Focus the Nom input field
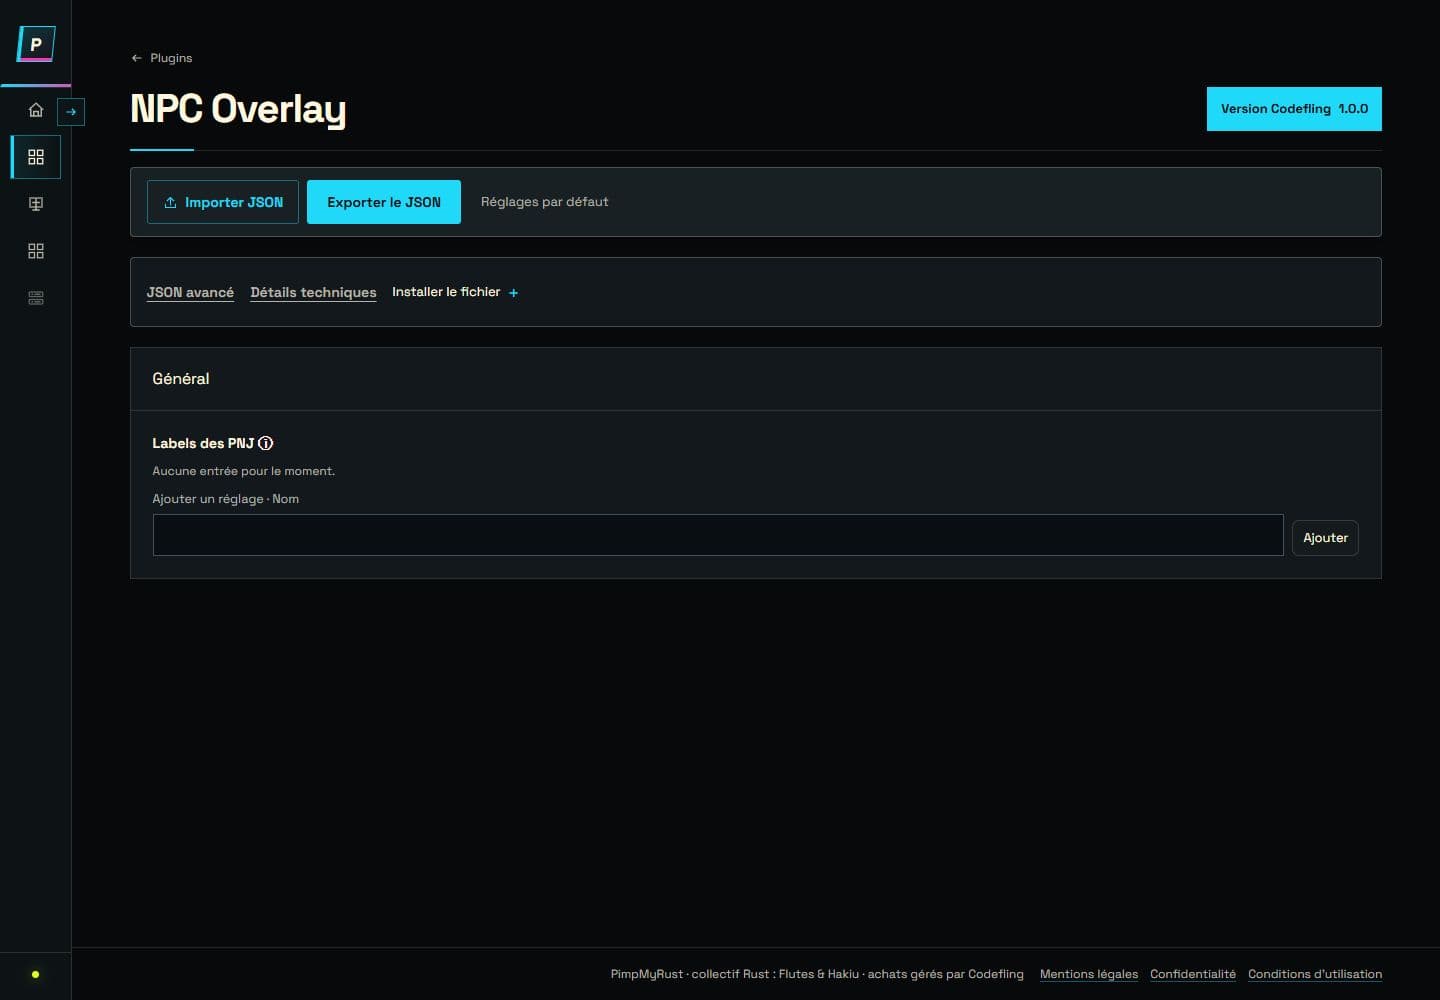The height and width of the screenshot is (1000, 1440). point(718,535)
